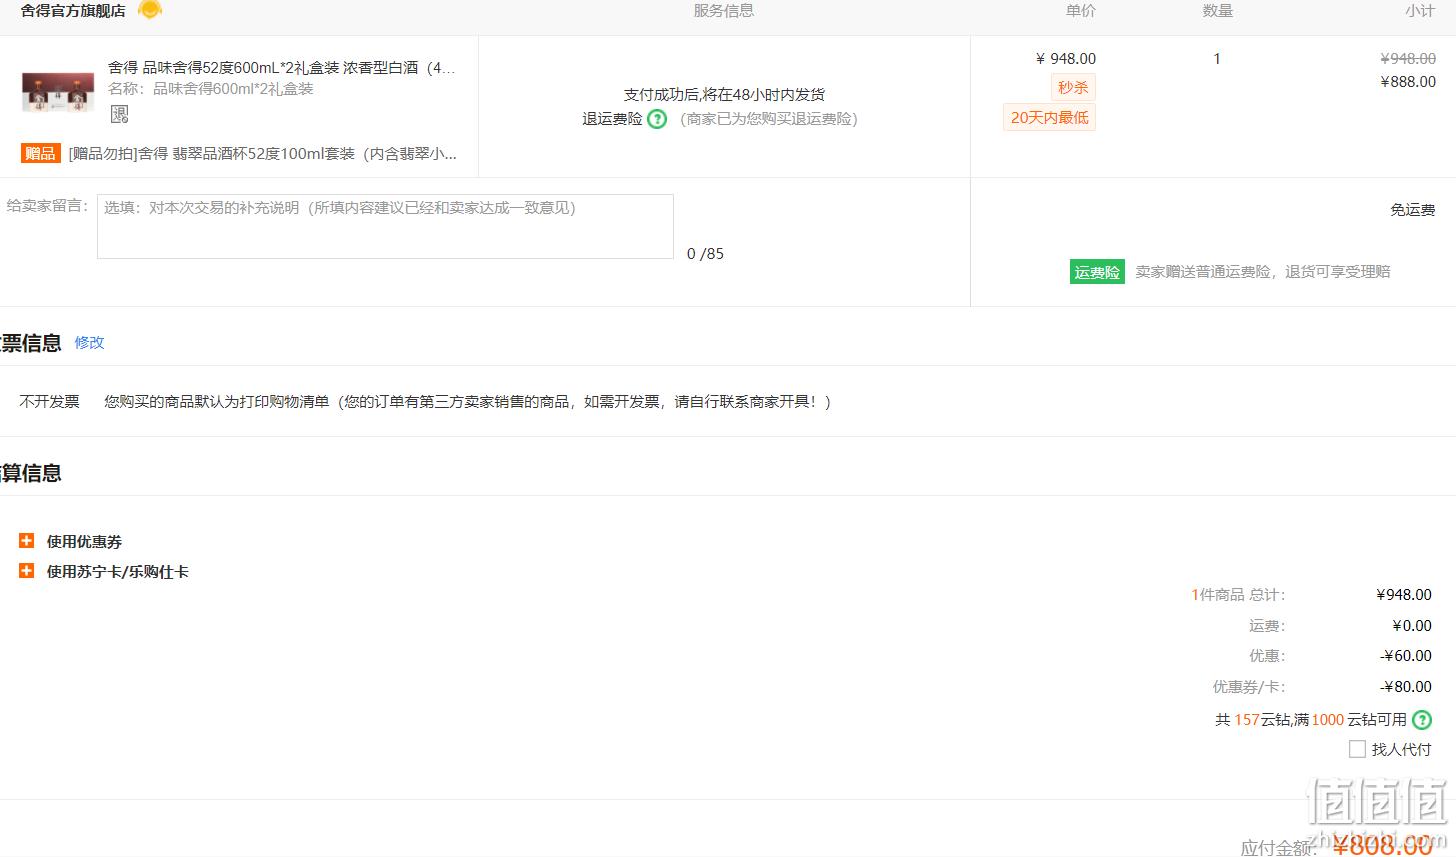Click the 秒杀 flash sale tag
1456x857 pixels.
(1073, 87)
